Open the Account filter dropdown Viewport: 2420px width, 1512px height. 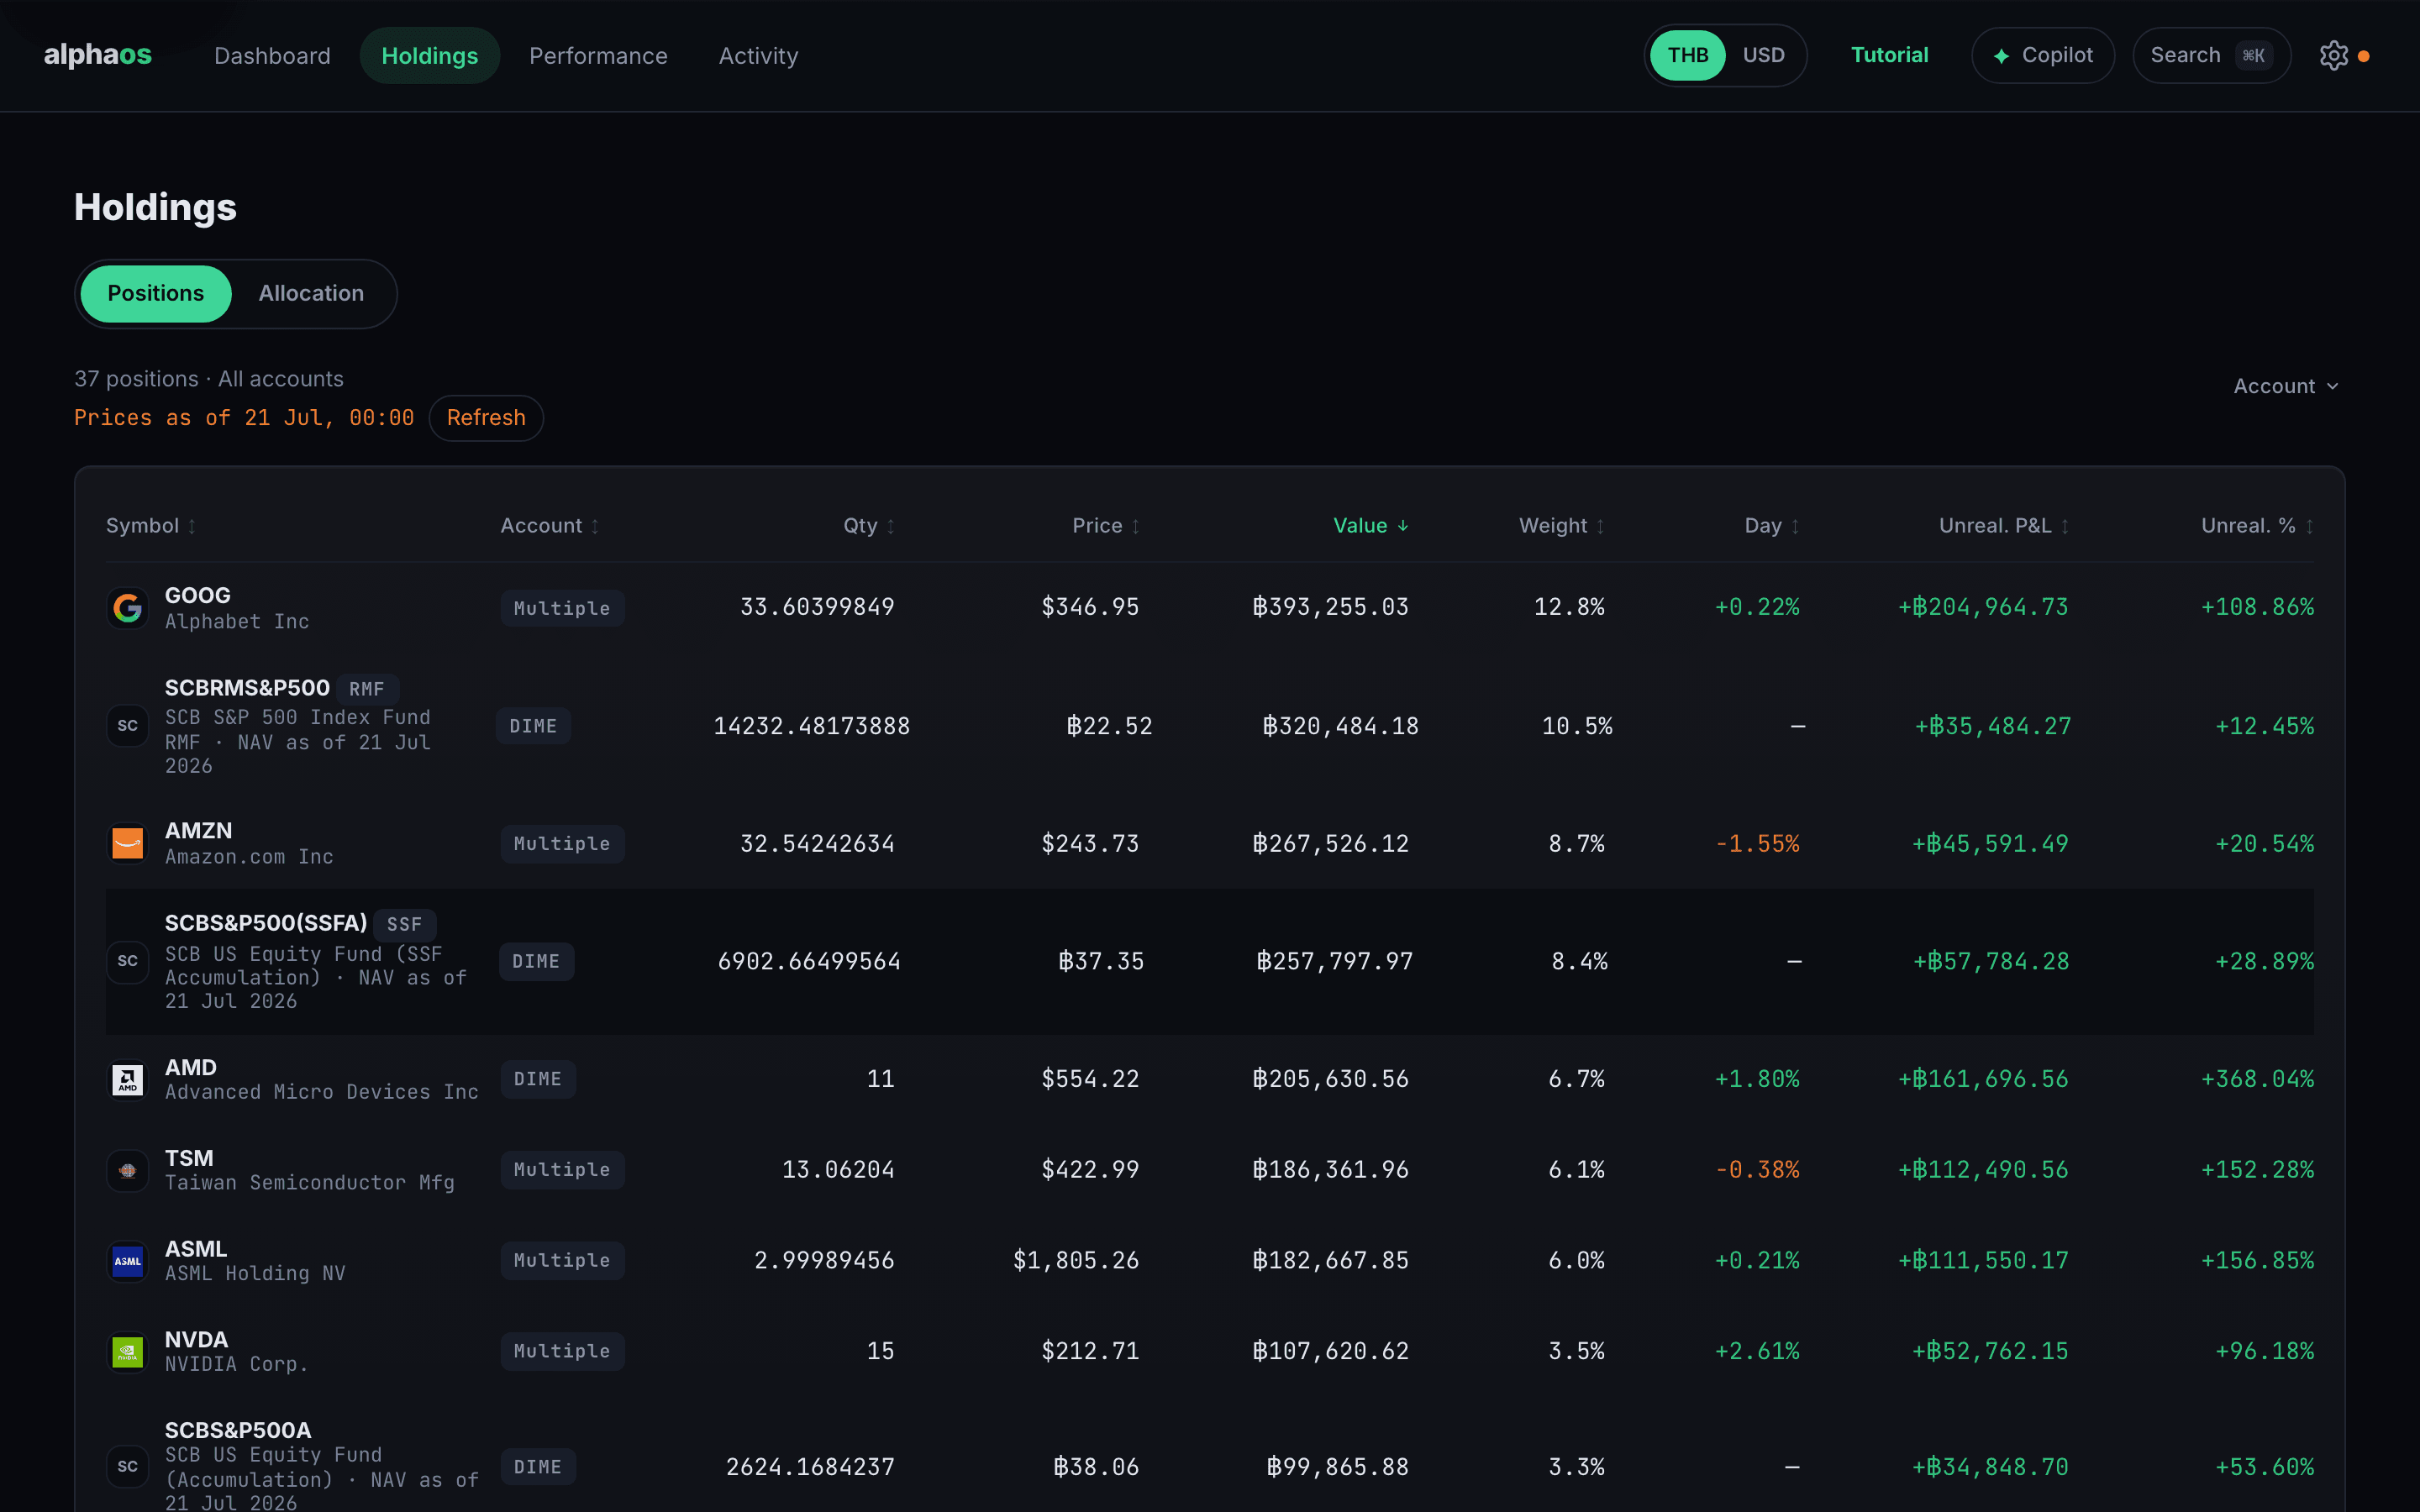click(x=2285, y=386)
